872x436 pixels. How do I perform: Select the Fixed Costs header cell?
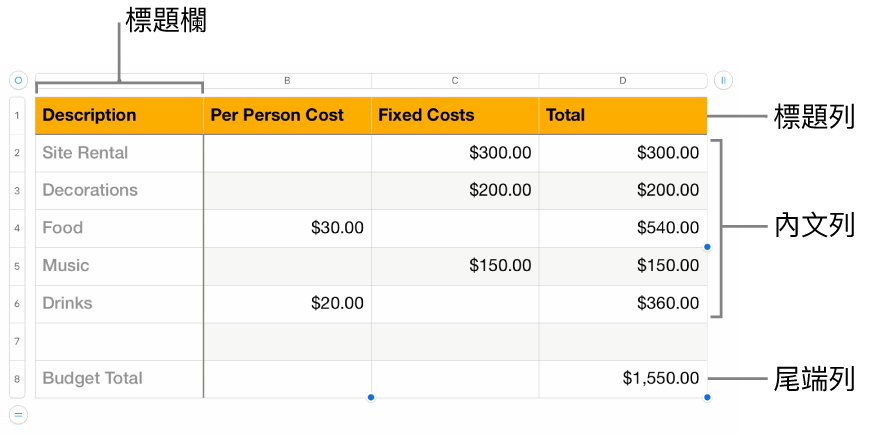(x=455, y=116)
